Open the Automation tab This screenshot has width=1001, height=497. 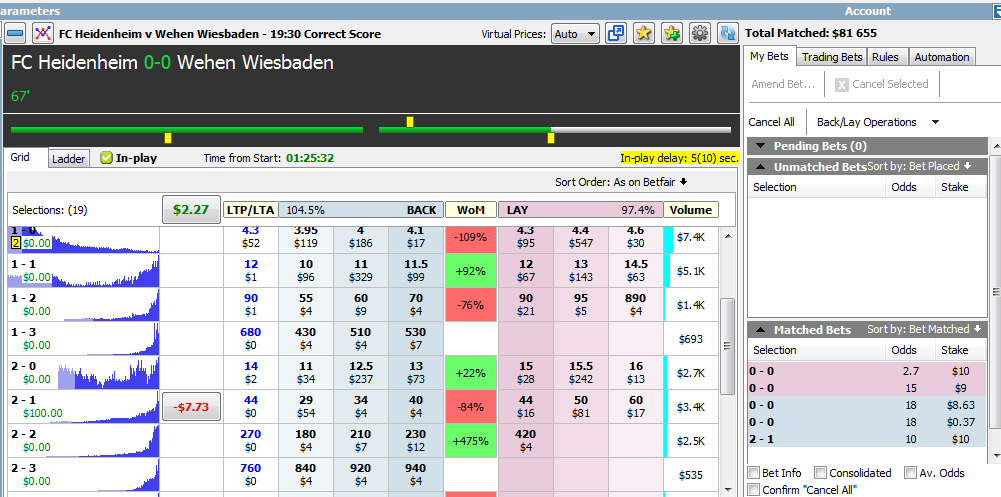coord(942,57)
